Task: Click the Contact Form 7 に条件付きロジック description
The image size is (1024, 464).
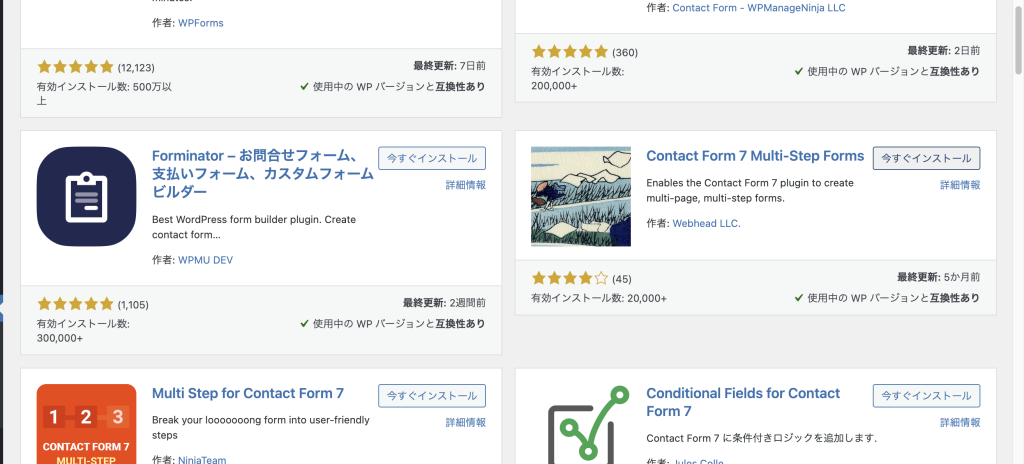Action: [x=761, y=438]
